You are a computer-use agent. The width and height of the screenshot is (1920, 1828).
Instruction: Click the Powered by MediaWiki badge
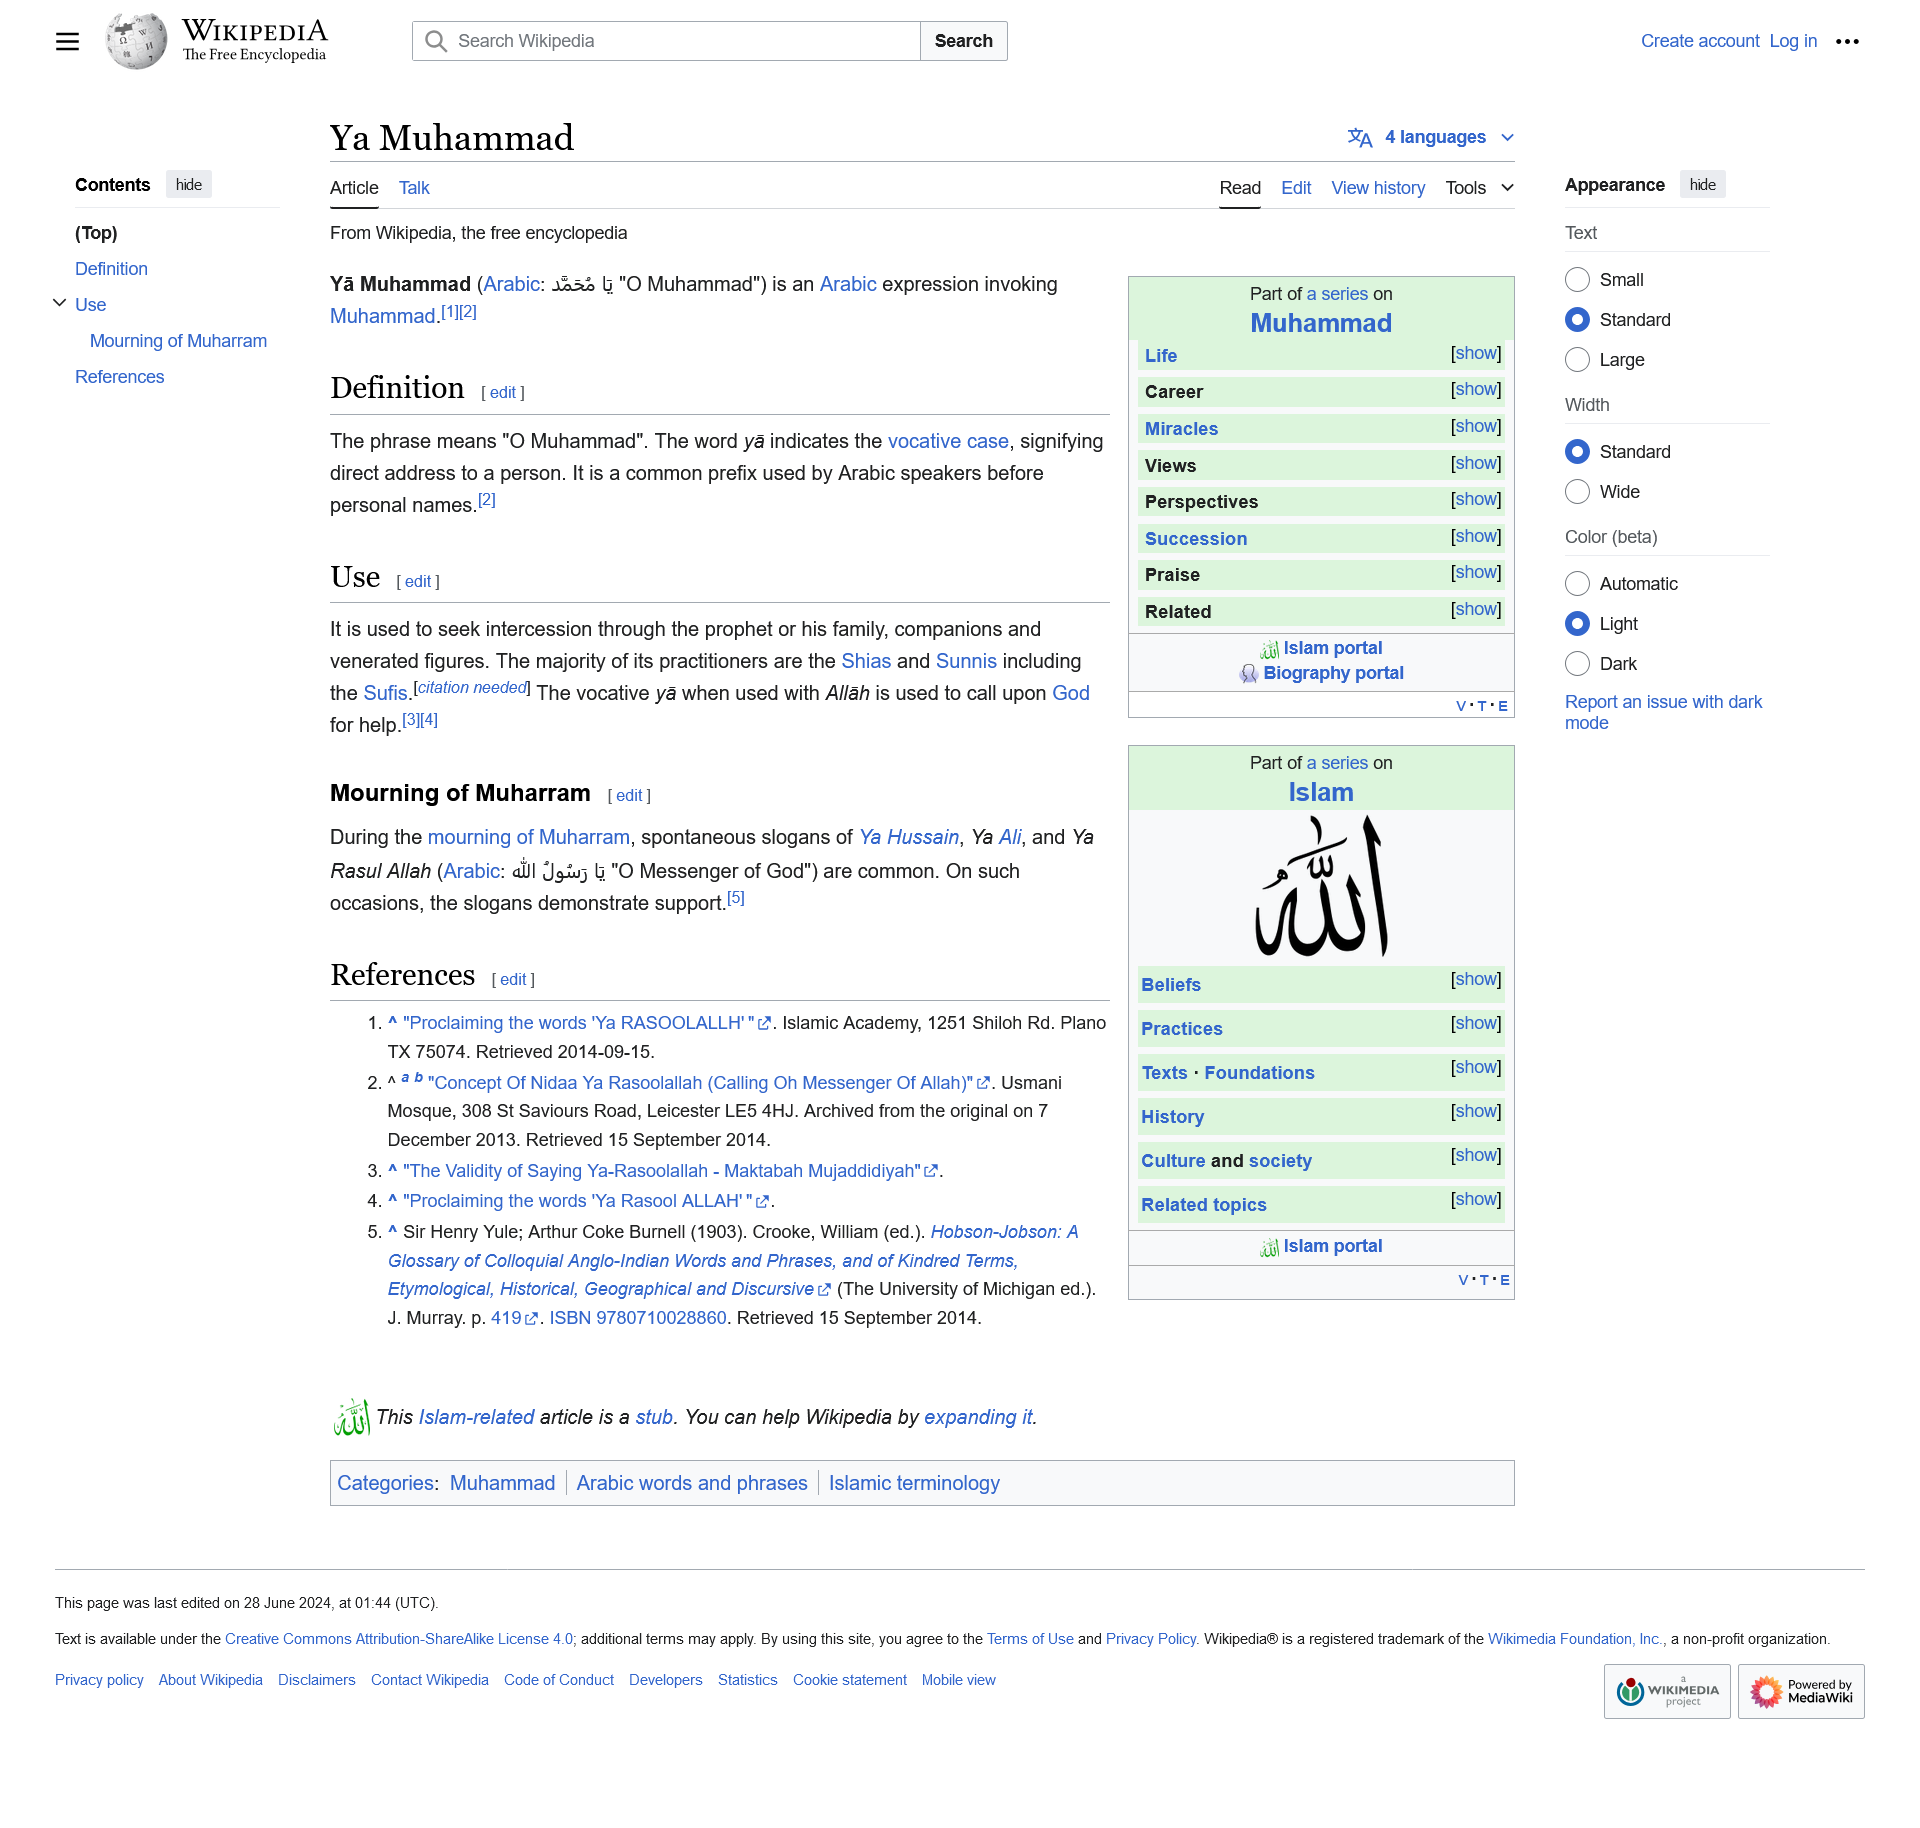click(1800, 1691)
